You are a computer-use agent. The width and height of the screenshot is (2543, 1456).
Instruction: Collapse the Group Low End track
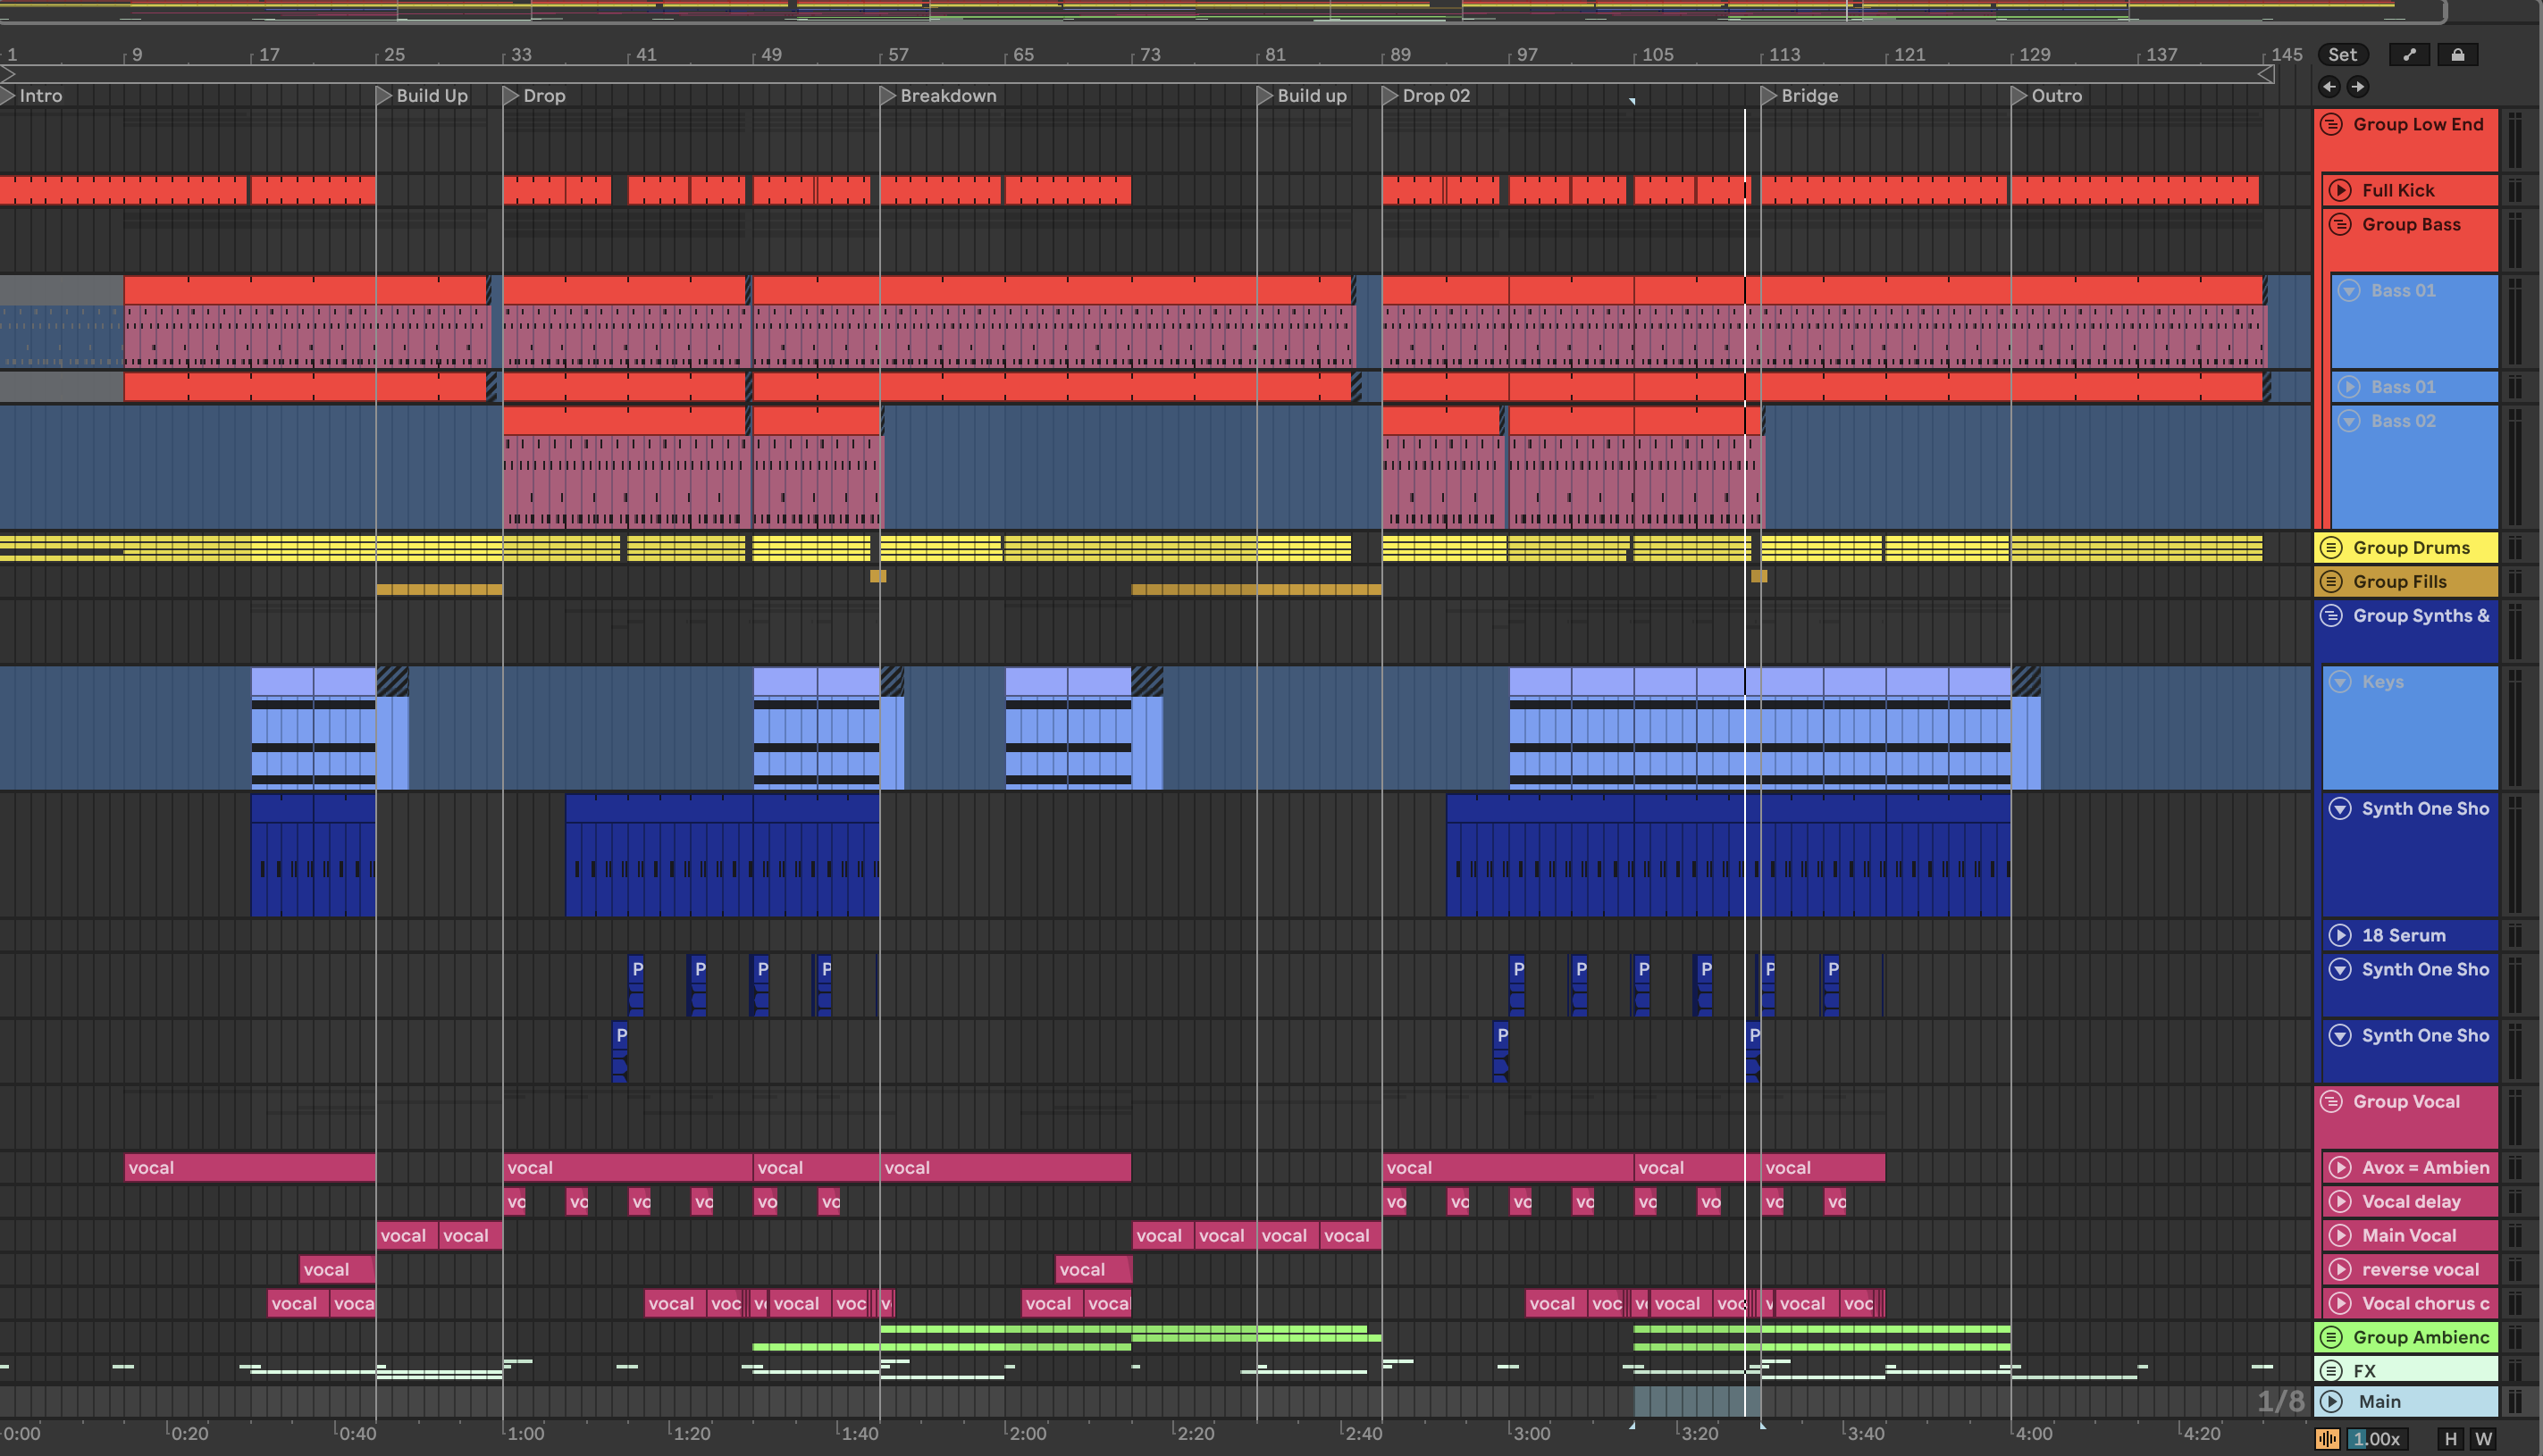tap(2331, 125)
